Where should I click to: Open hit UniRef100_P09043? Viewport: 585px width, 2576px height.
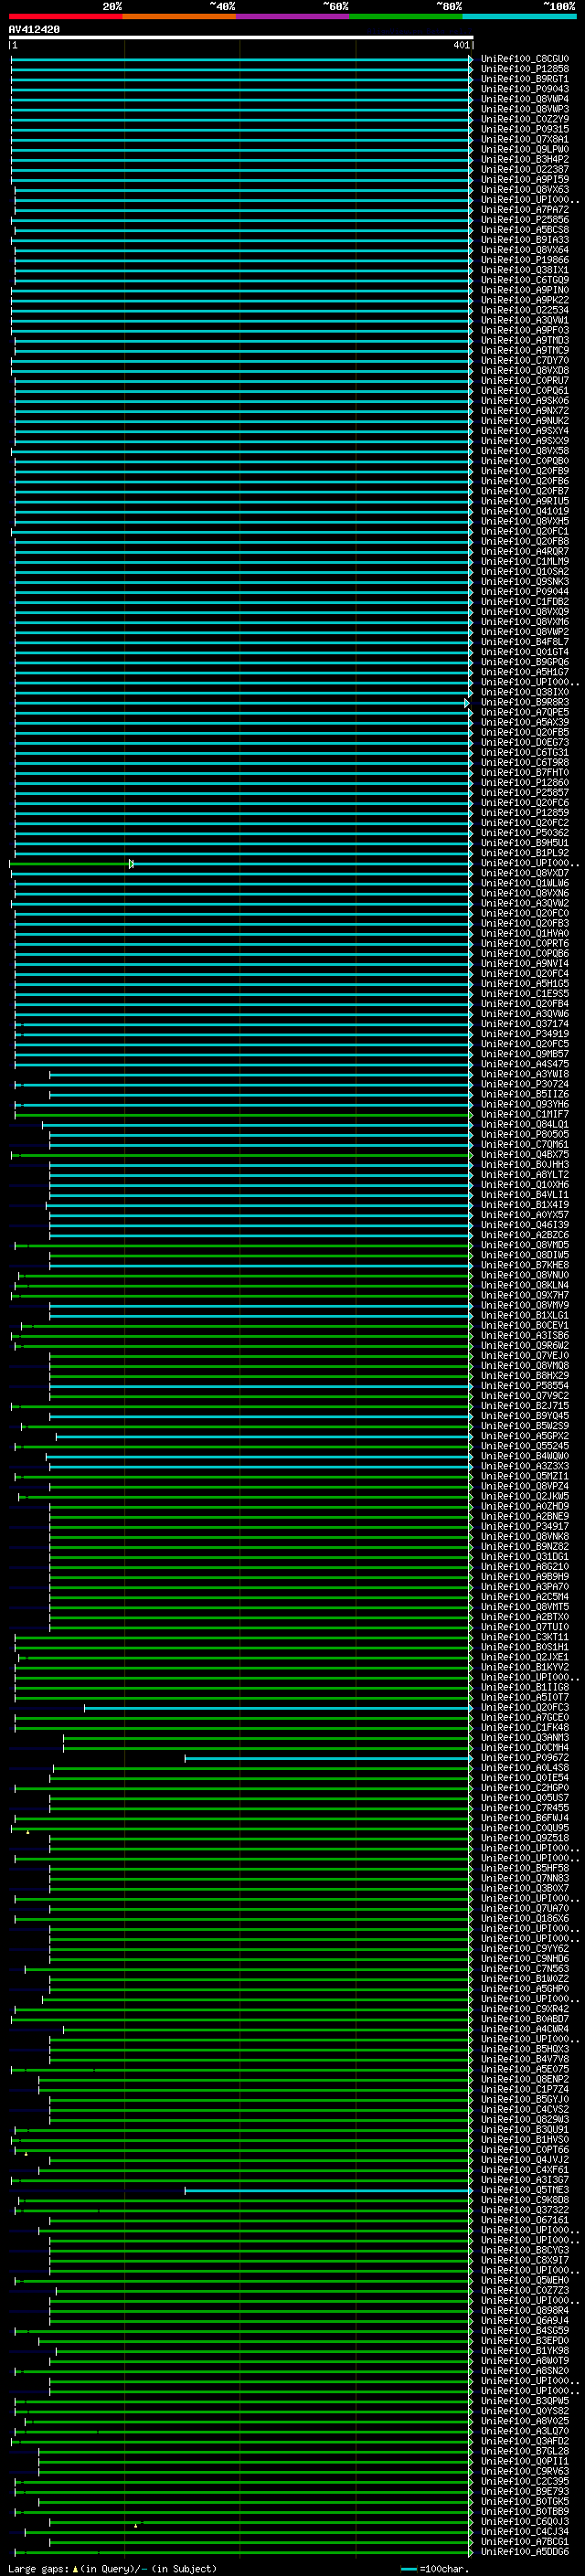pyautogui.click(x=524, y=89)
